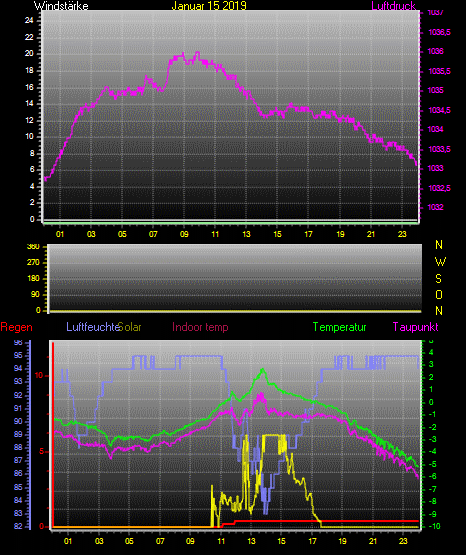Click hour 13 on bottom chart axis

[251, 541]
